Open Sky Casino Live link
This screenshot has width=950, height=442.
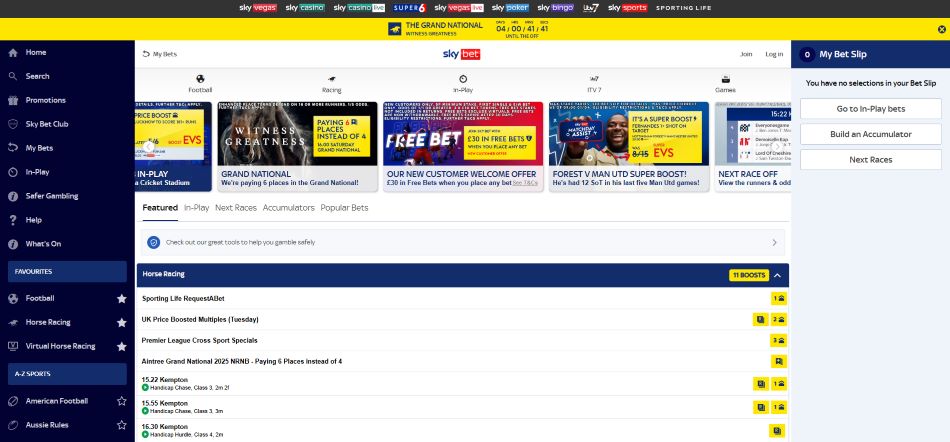pyautogui.click(x=359, y=8)
